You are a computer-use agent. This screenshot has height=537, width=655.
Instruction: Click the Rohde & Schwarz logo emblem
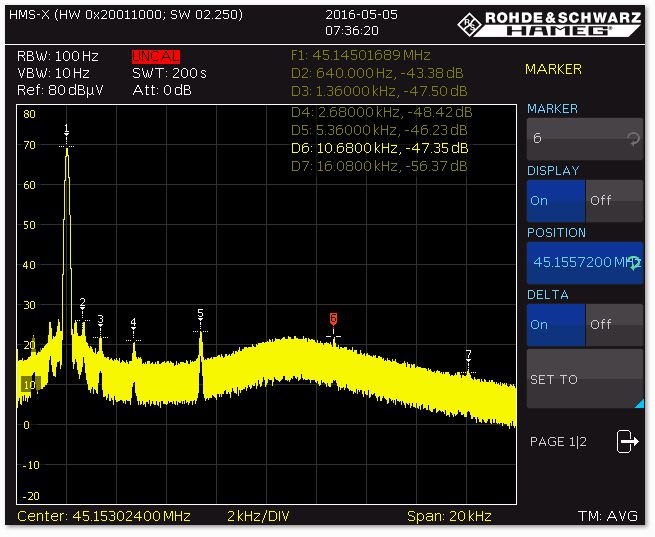point(469,23)
